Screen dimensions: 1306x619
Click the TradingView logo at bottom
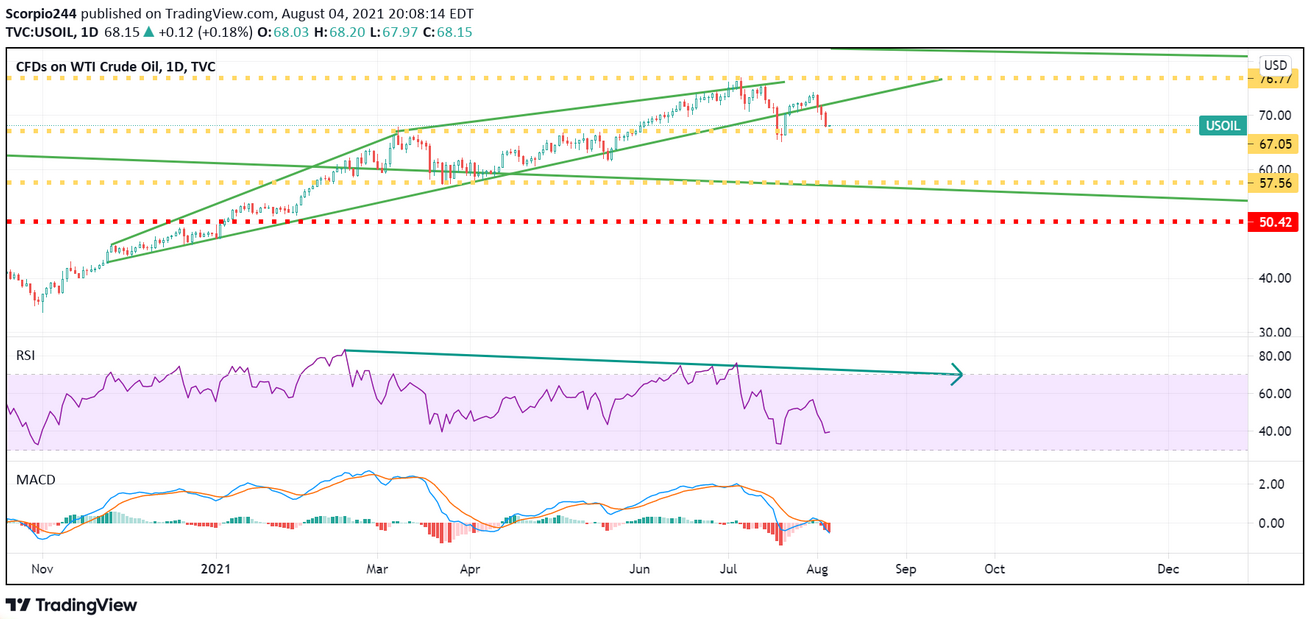tap(71, 605)
